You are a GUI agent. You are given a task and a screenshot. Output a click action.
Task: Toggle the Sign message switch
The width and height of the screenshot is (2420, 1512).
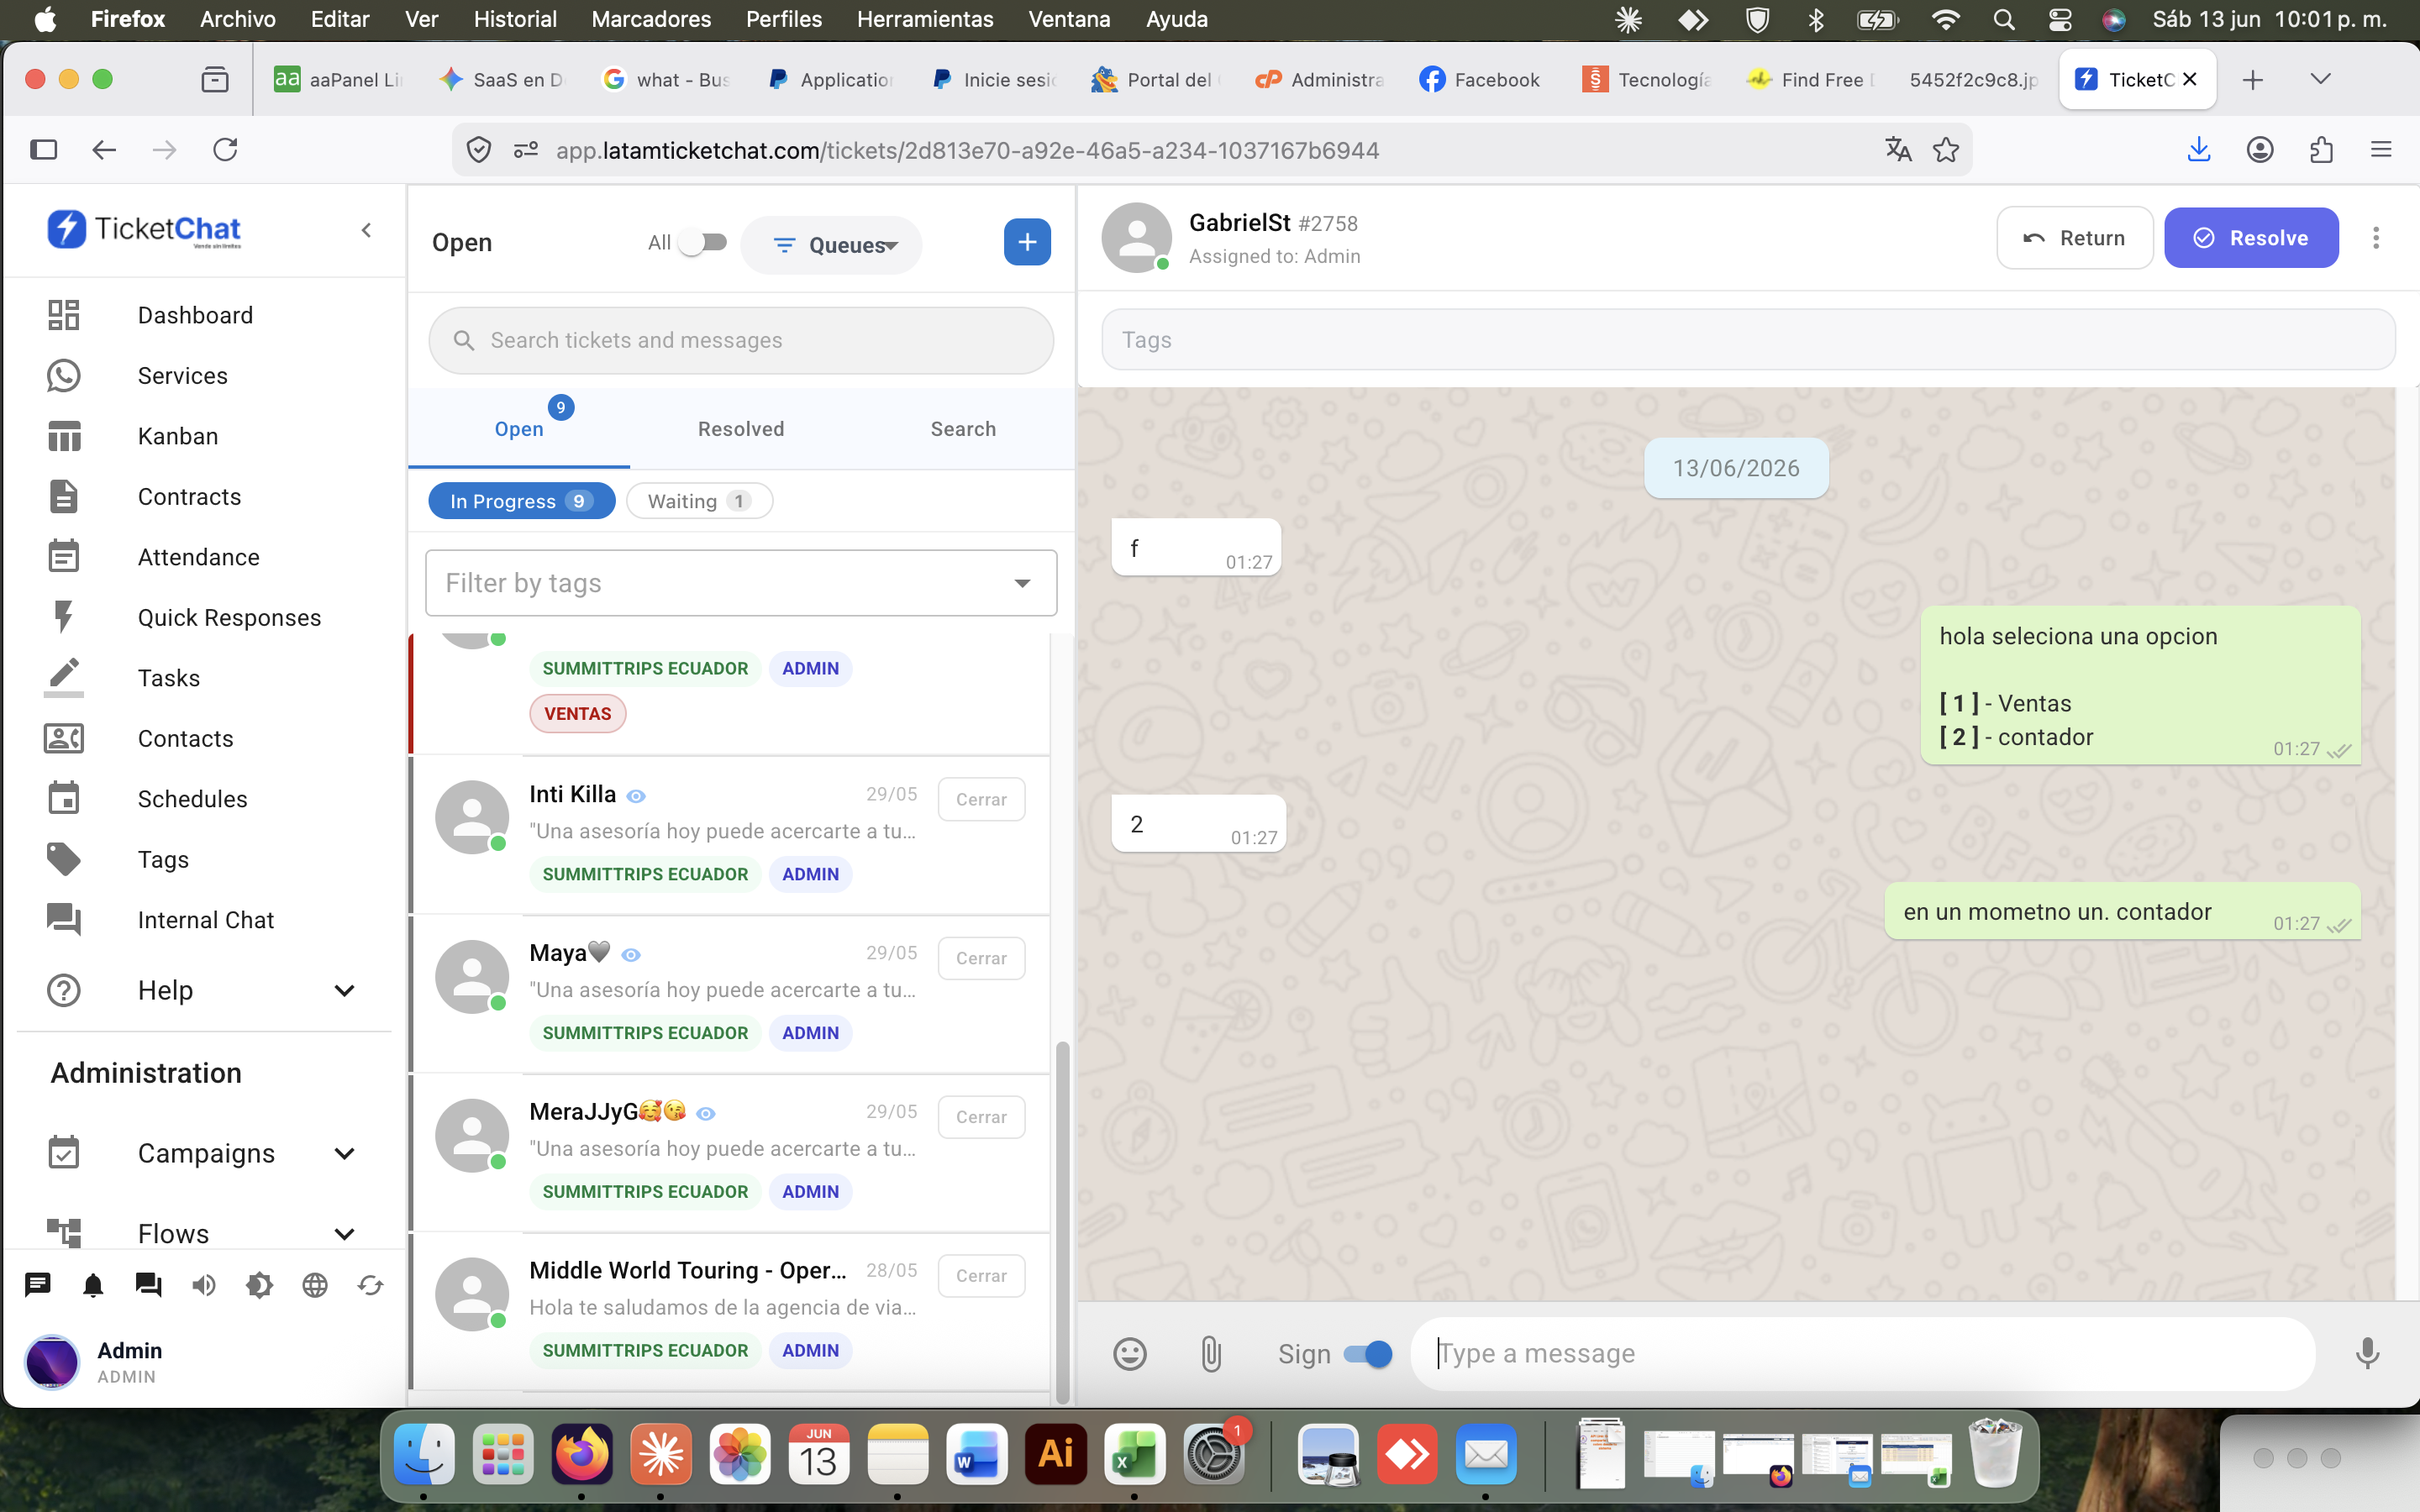(x=1368, y=1354)
